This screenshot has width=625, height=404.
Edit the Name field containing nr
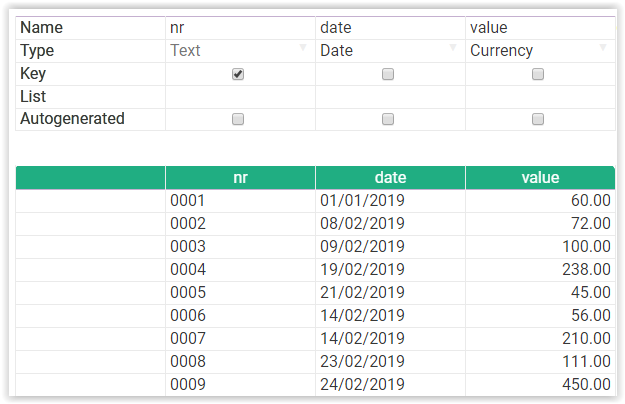click(240, 28)
